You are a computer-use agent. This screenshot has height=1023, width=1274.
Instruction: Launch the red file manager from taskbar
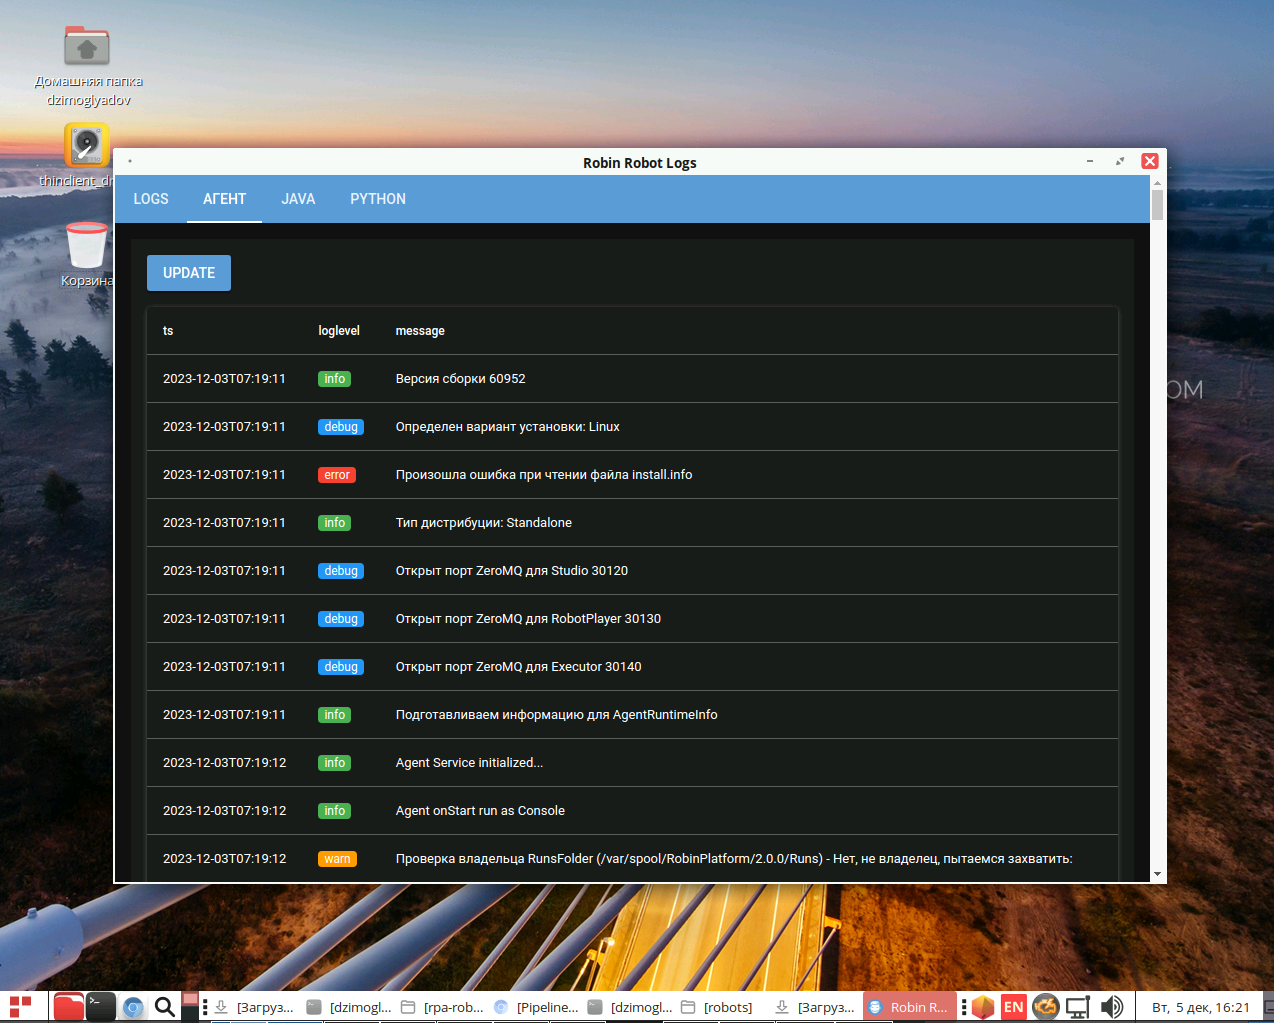click(x=68, y=1007)
